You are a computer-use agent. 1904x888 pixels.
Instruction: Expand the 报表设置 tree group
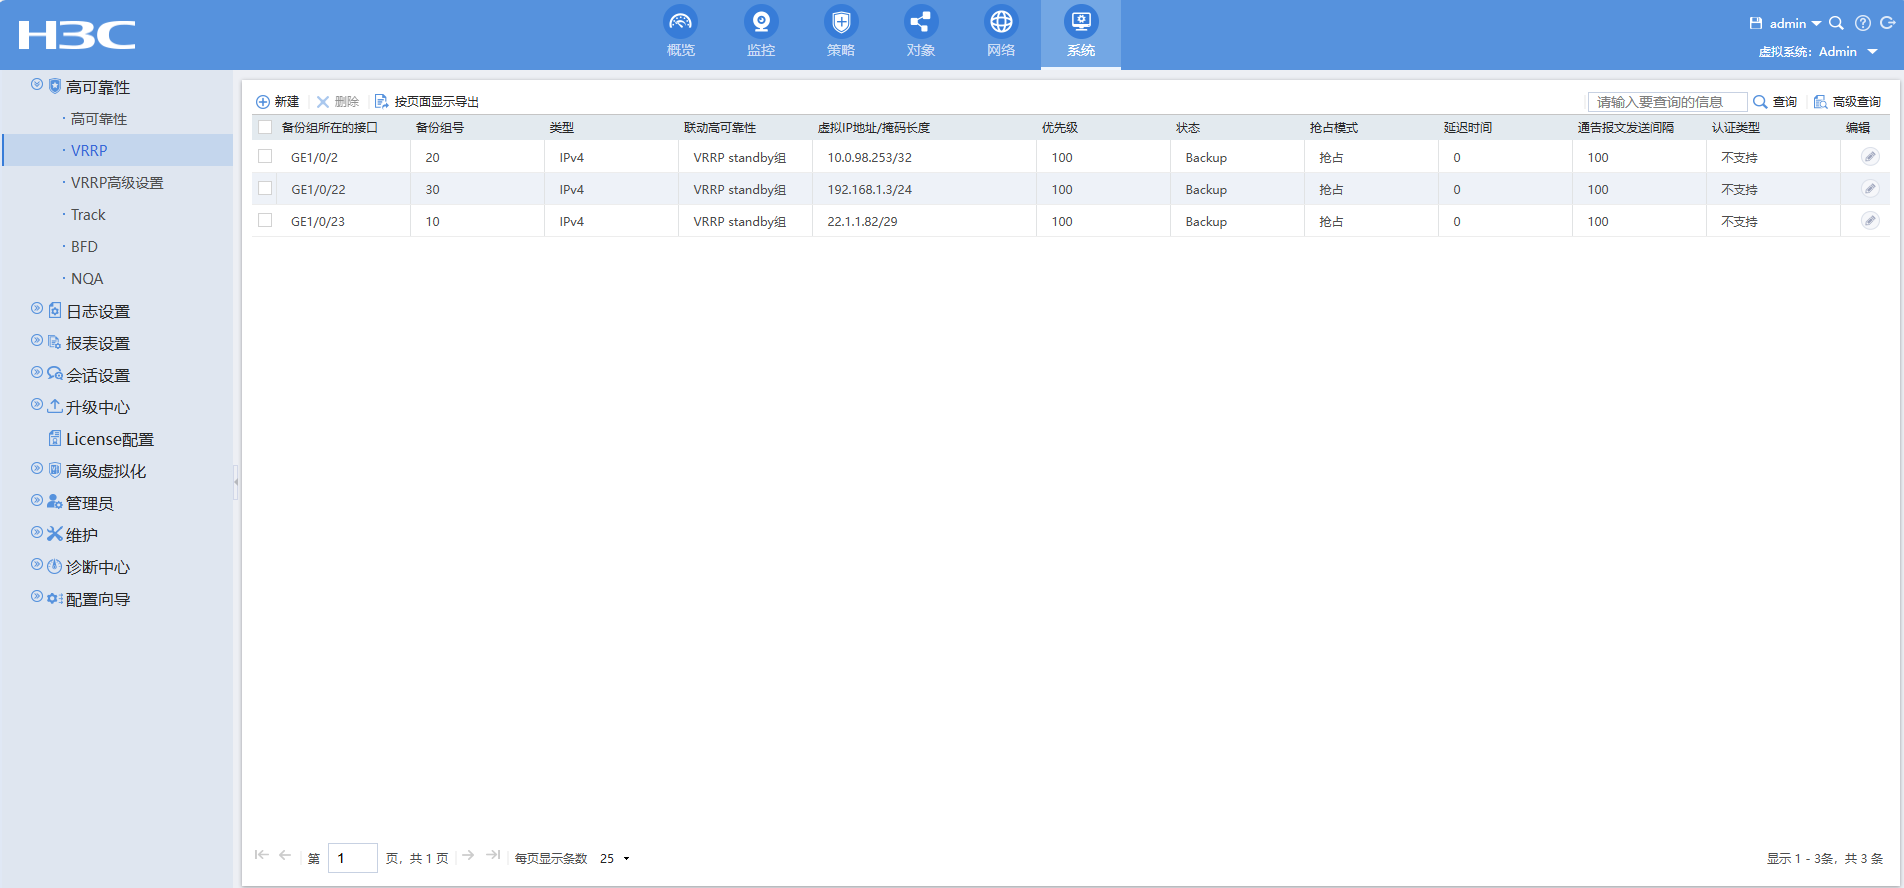(37, 341)
